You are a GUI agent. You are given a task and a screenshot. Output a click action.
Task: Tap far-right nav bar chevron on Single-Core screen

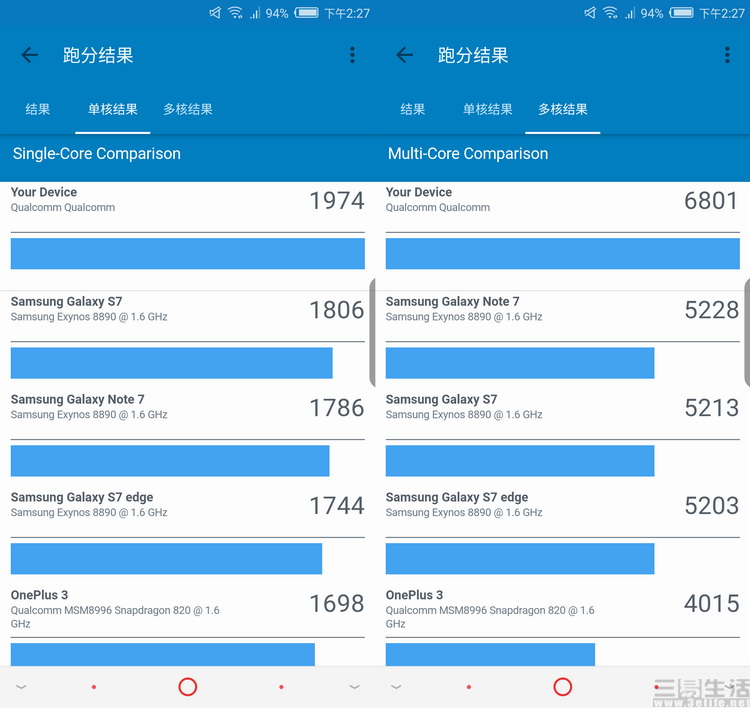(x=354, y=687)
